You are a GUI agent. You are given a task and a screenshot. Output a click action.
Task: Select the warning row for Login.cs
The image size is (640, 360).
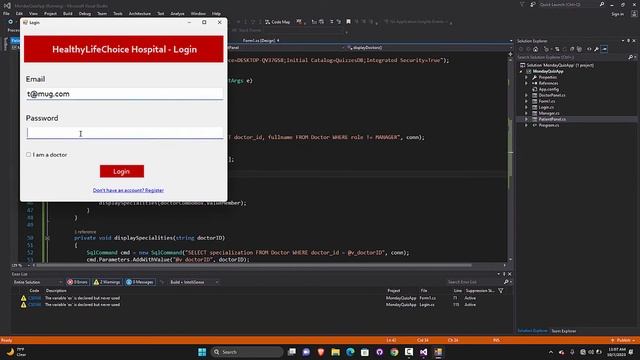[x=261, y=304]
